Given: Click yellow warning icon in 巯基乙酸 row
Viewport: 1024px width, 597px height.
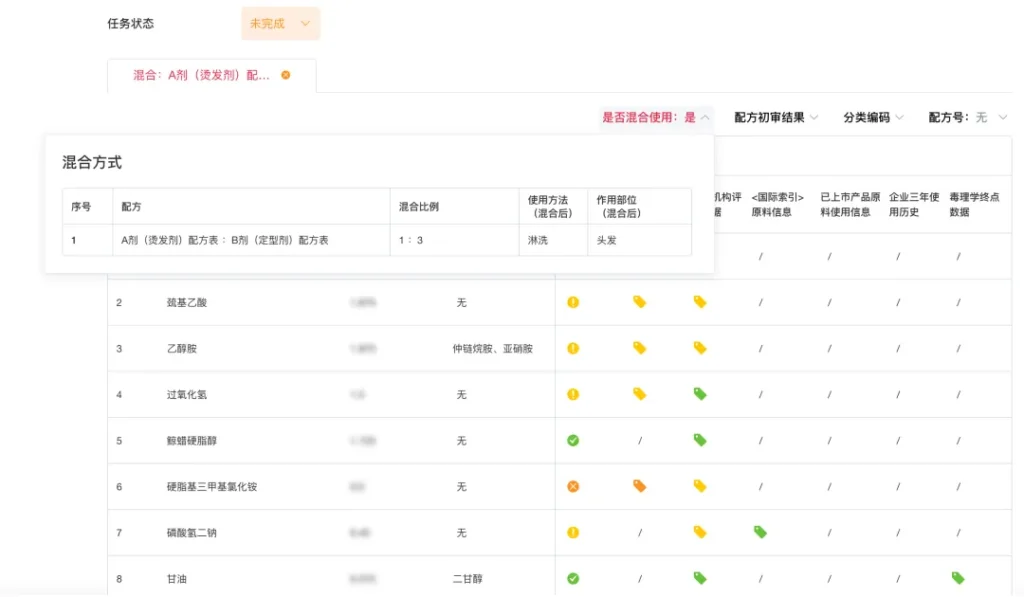Looking at the screenshot, I should [x=573, y=302].
